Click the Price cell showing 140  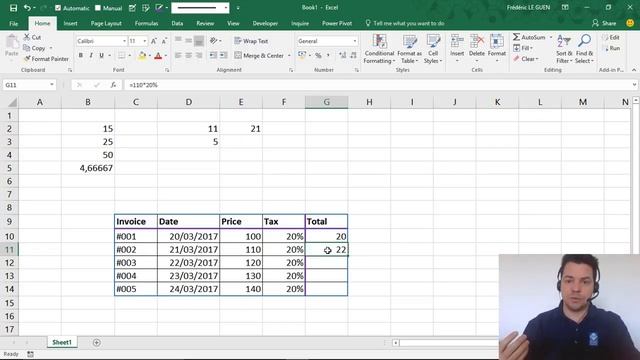[241, 289]
